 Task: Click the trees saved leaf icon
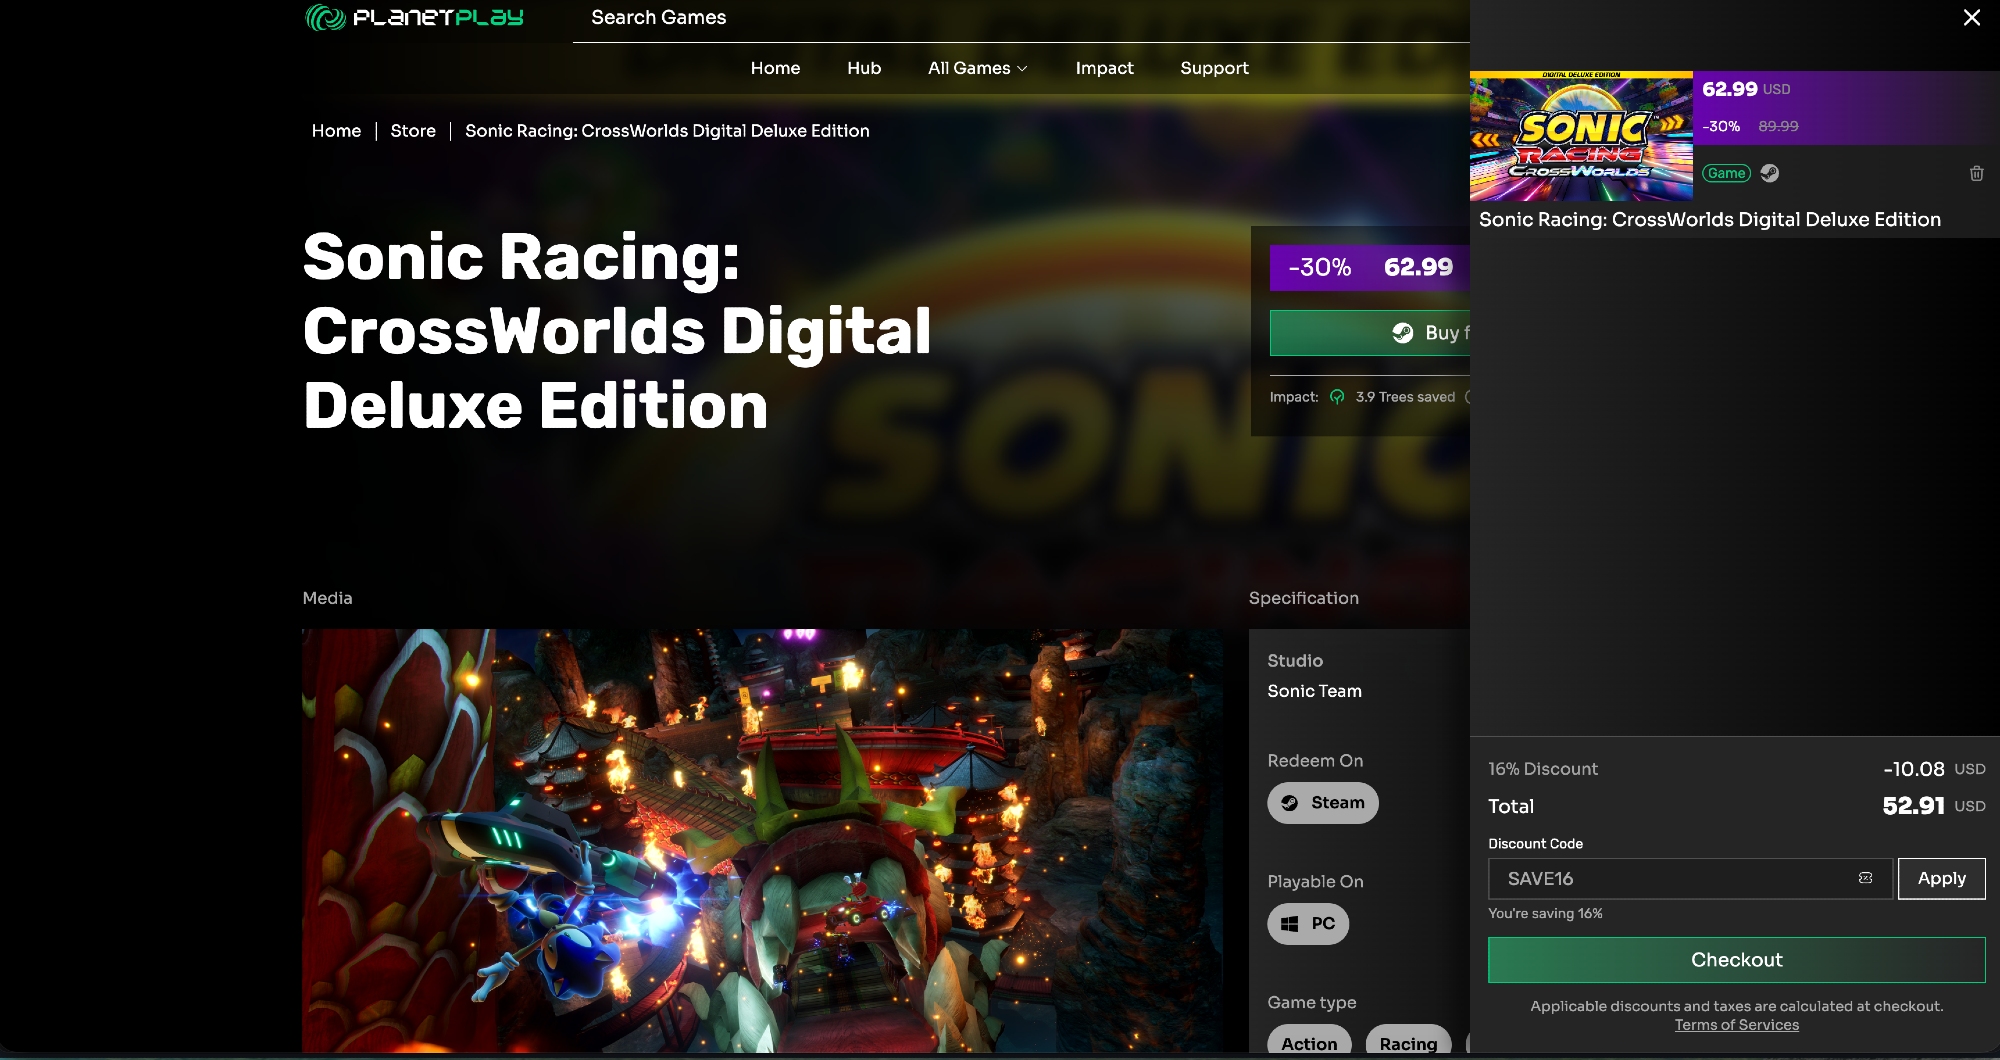click(1337, 397)
